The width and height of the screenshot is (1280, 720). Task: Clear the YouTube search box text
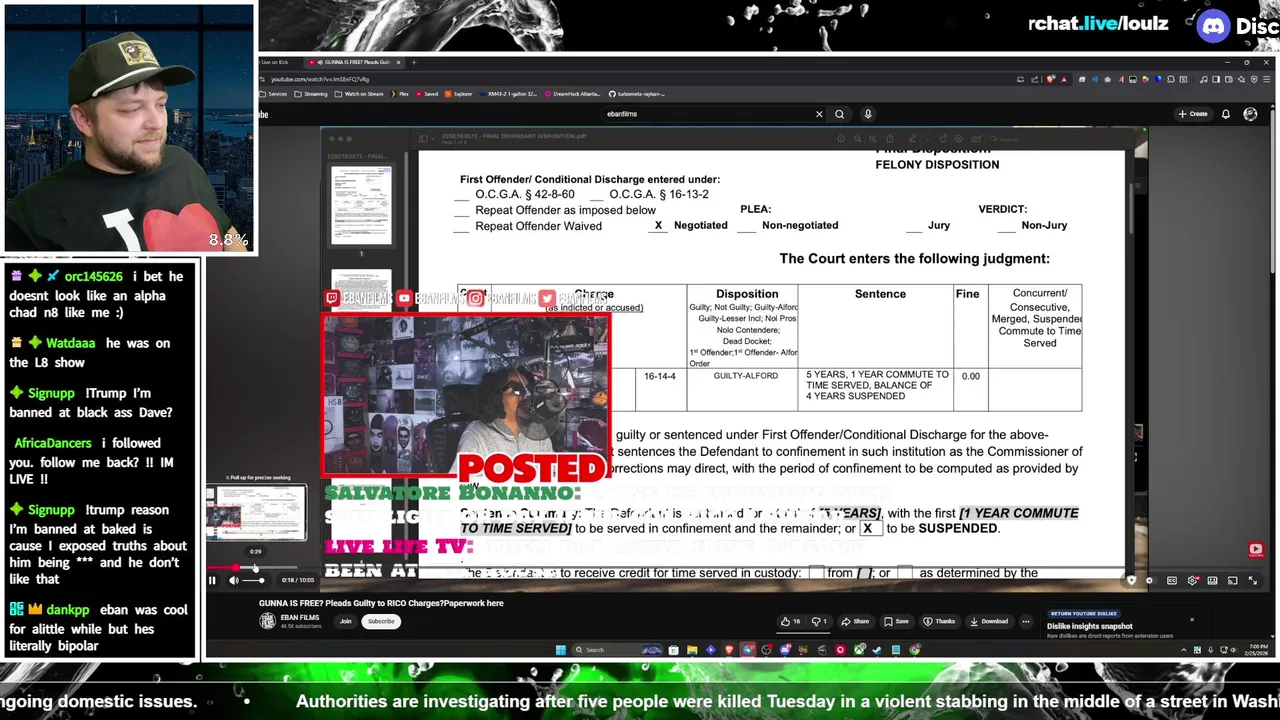click(819, 114)
